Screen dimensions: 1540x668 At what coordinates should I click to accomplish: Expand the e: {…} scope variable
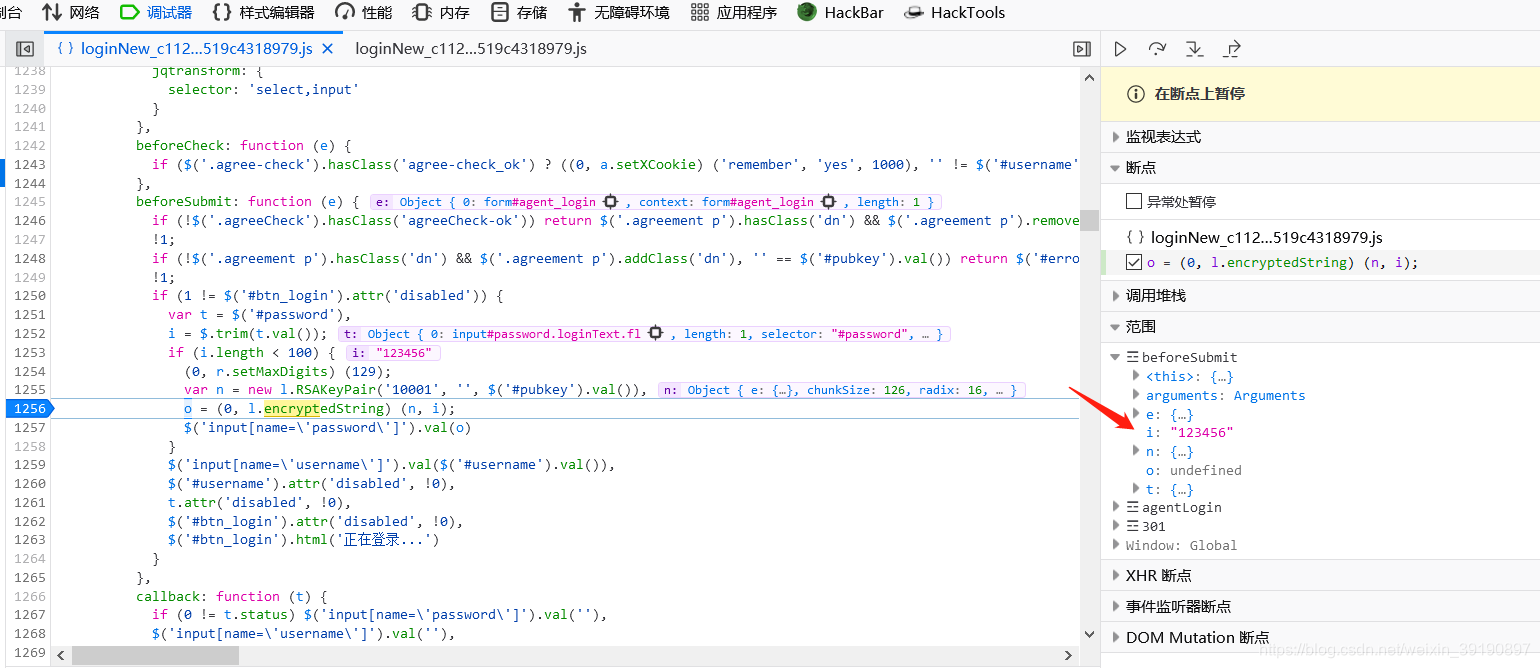1135,414
